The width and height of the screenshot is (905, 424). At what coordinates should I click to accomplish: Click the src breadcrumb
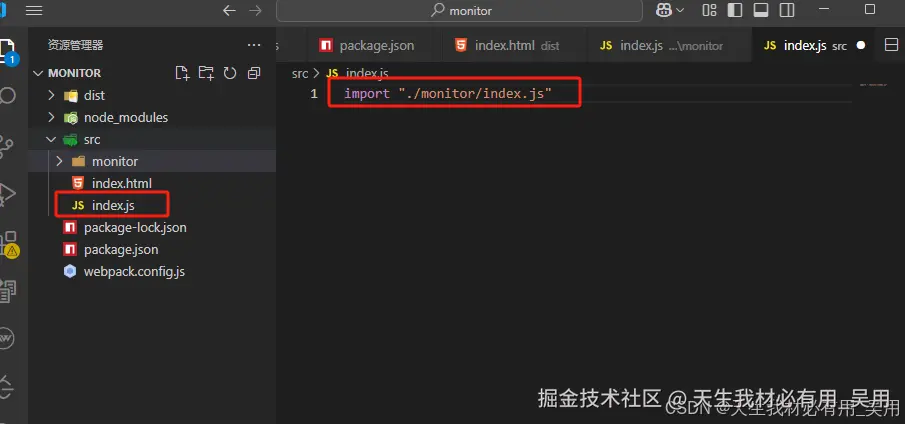tap(300, 73)
